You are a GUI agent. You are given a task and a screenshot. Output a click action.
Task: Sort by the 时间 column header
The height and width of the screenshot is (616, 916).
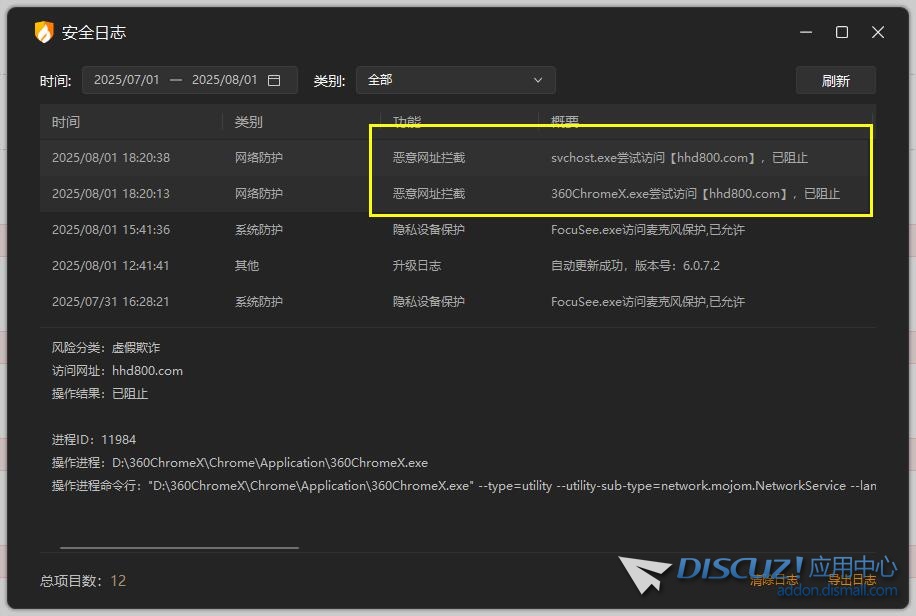[66, 122]
